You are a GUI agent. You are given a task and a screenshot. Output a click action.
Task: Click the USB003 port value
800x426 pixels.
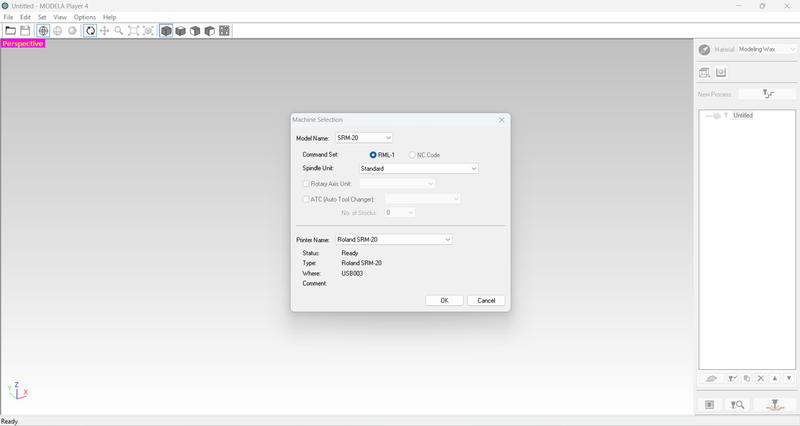(x=352, y=273)
